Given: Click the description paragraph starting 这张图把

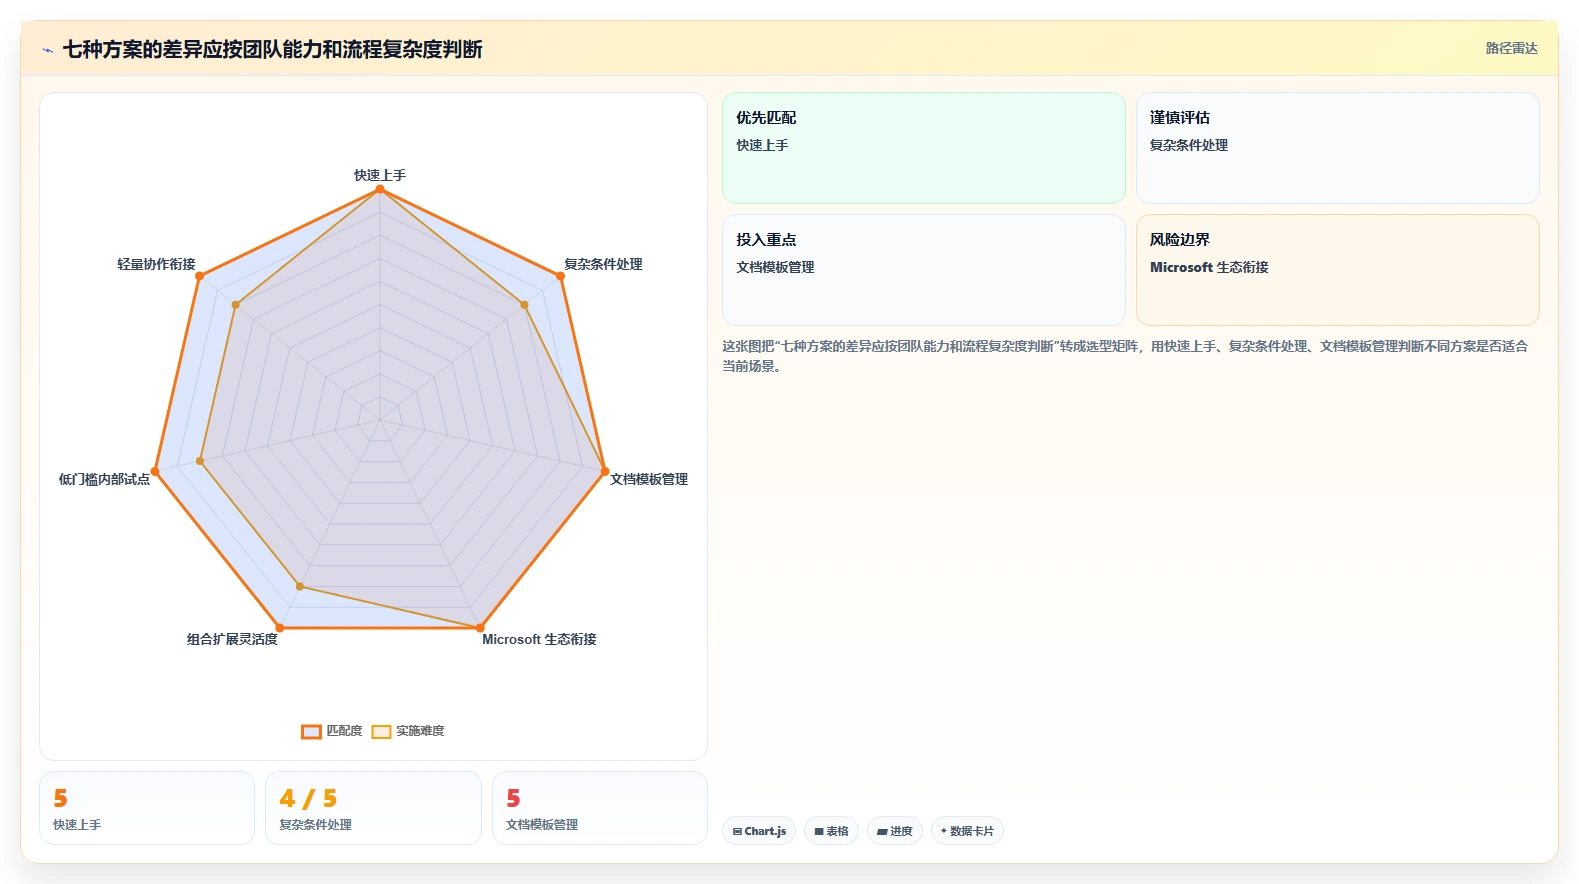Looking at the screenshot, I should 1125,356.
